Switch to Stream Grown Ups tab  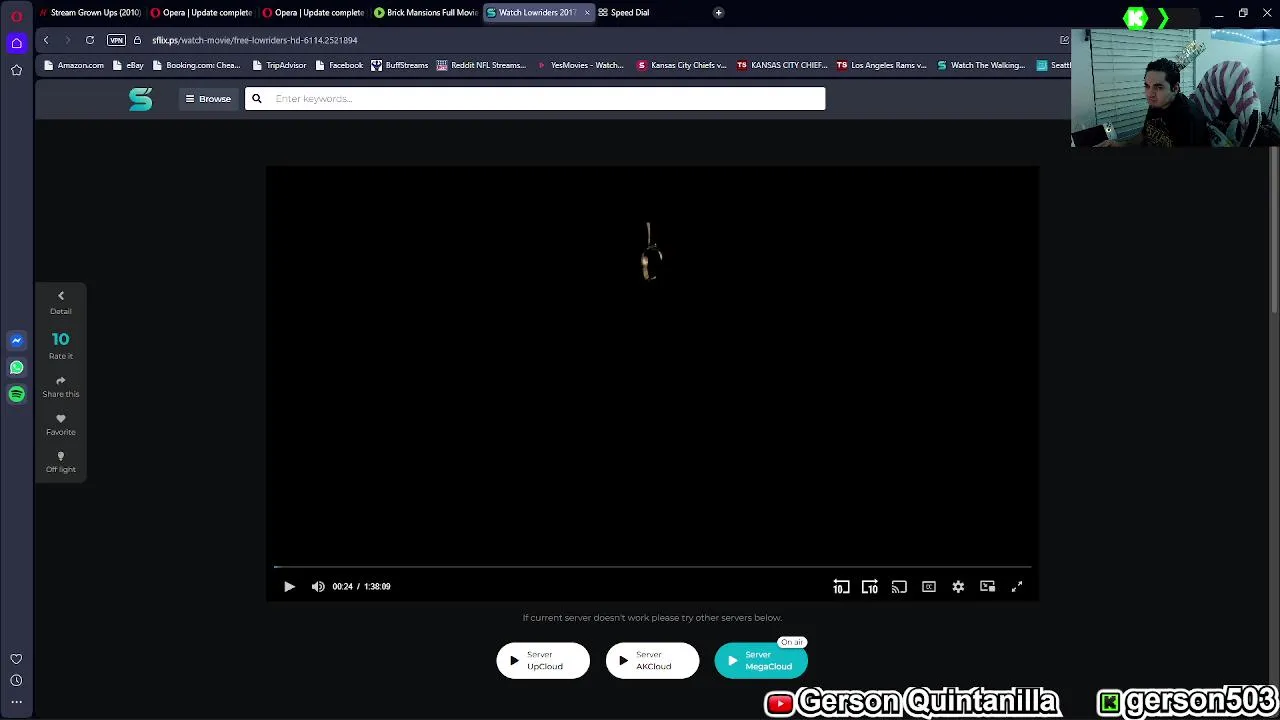[90, 13]
